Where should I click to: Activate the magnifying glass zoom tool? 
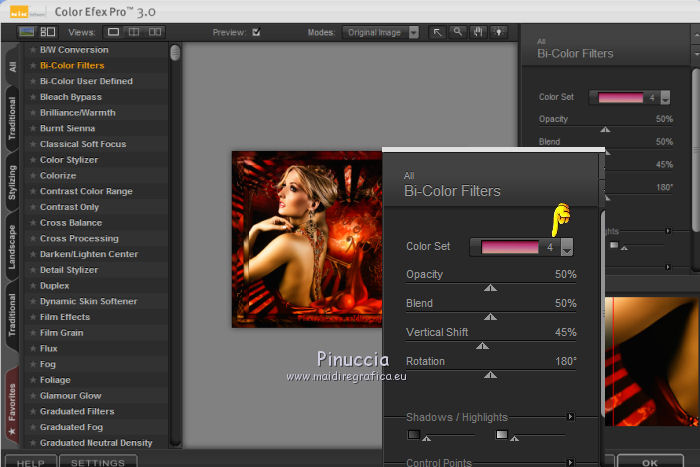[x=458, y=32]
